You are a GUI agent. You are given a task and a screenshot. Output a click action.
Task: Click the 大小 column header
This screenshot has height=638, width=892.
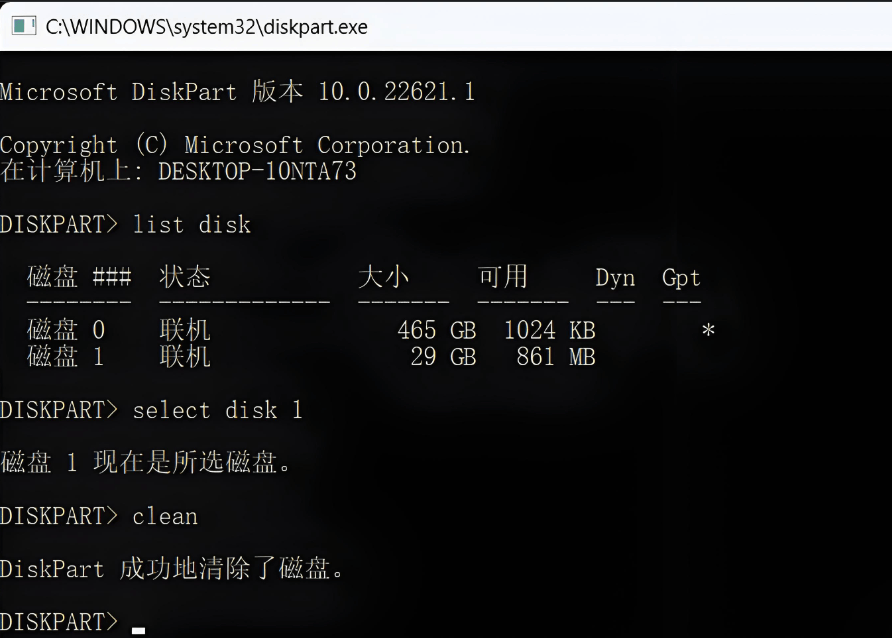[x=383, y=277]
